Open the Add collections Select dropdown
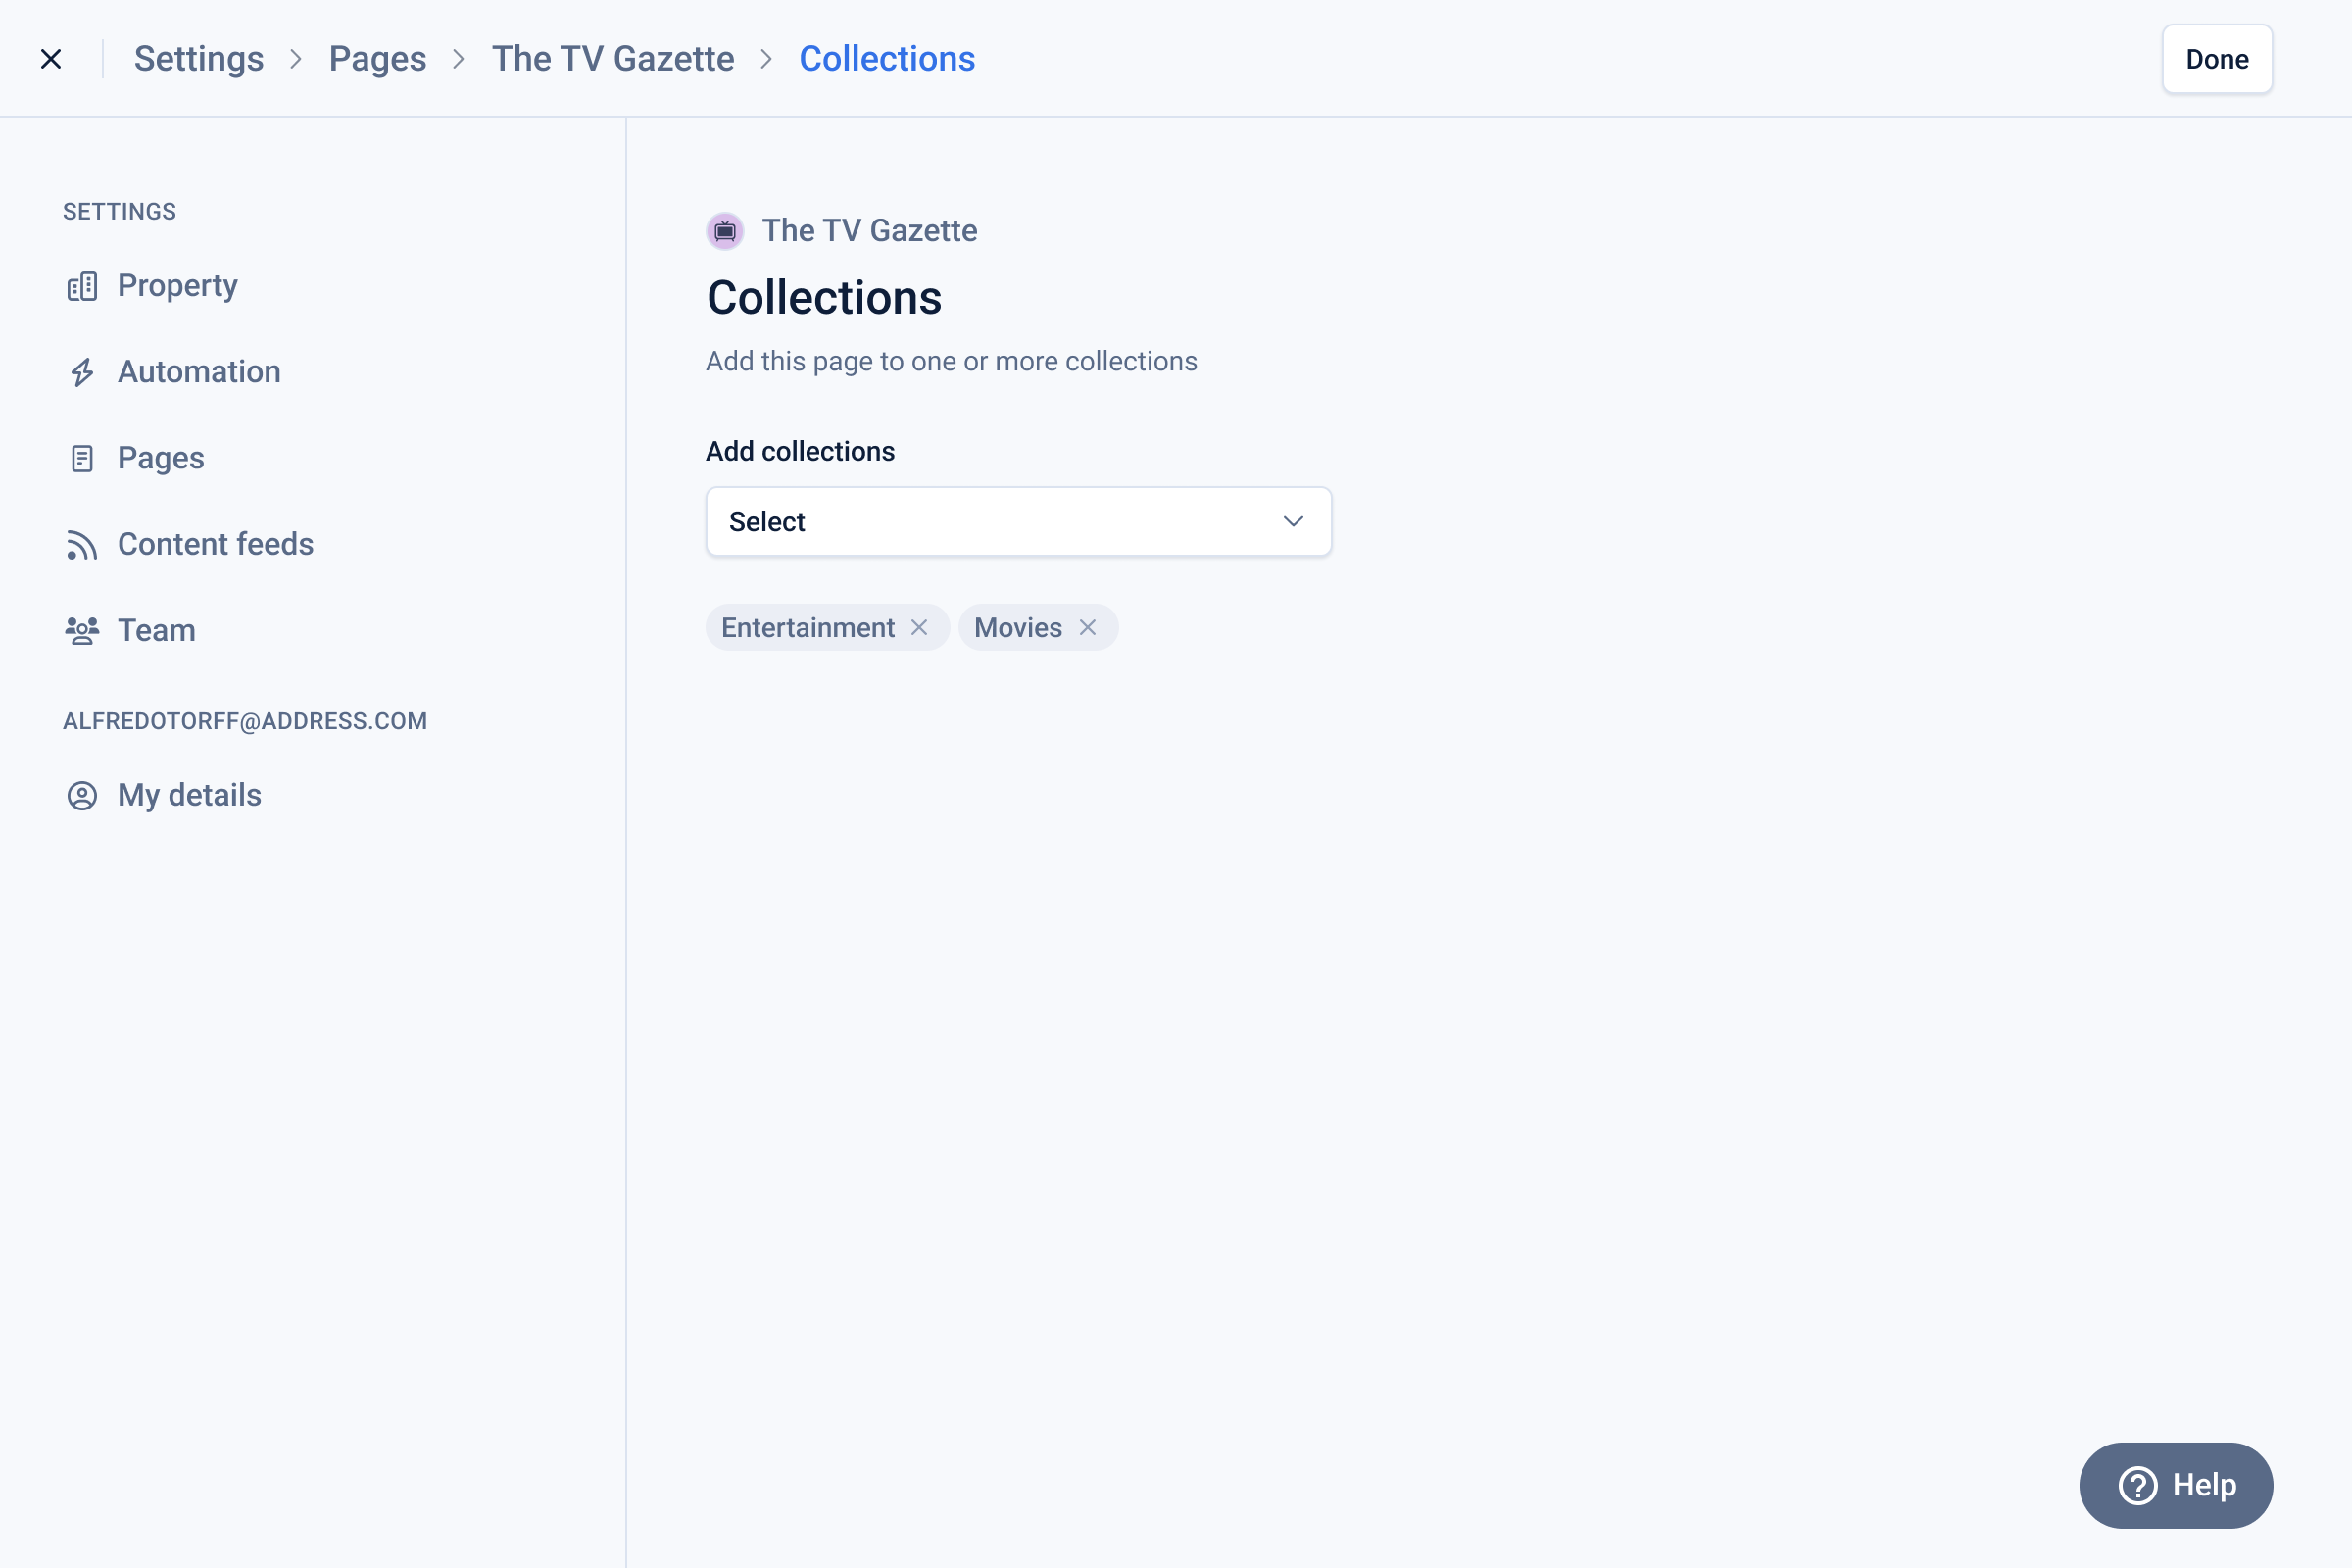 pos(1017,522)
